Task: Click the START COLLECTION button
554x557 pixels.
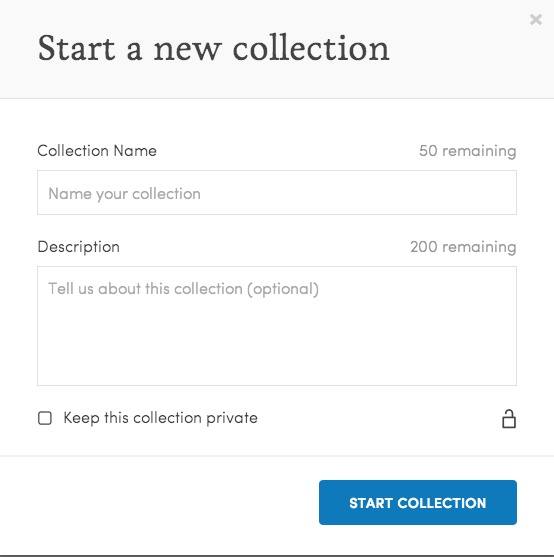Action: tap(418, 502)
